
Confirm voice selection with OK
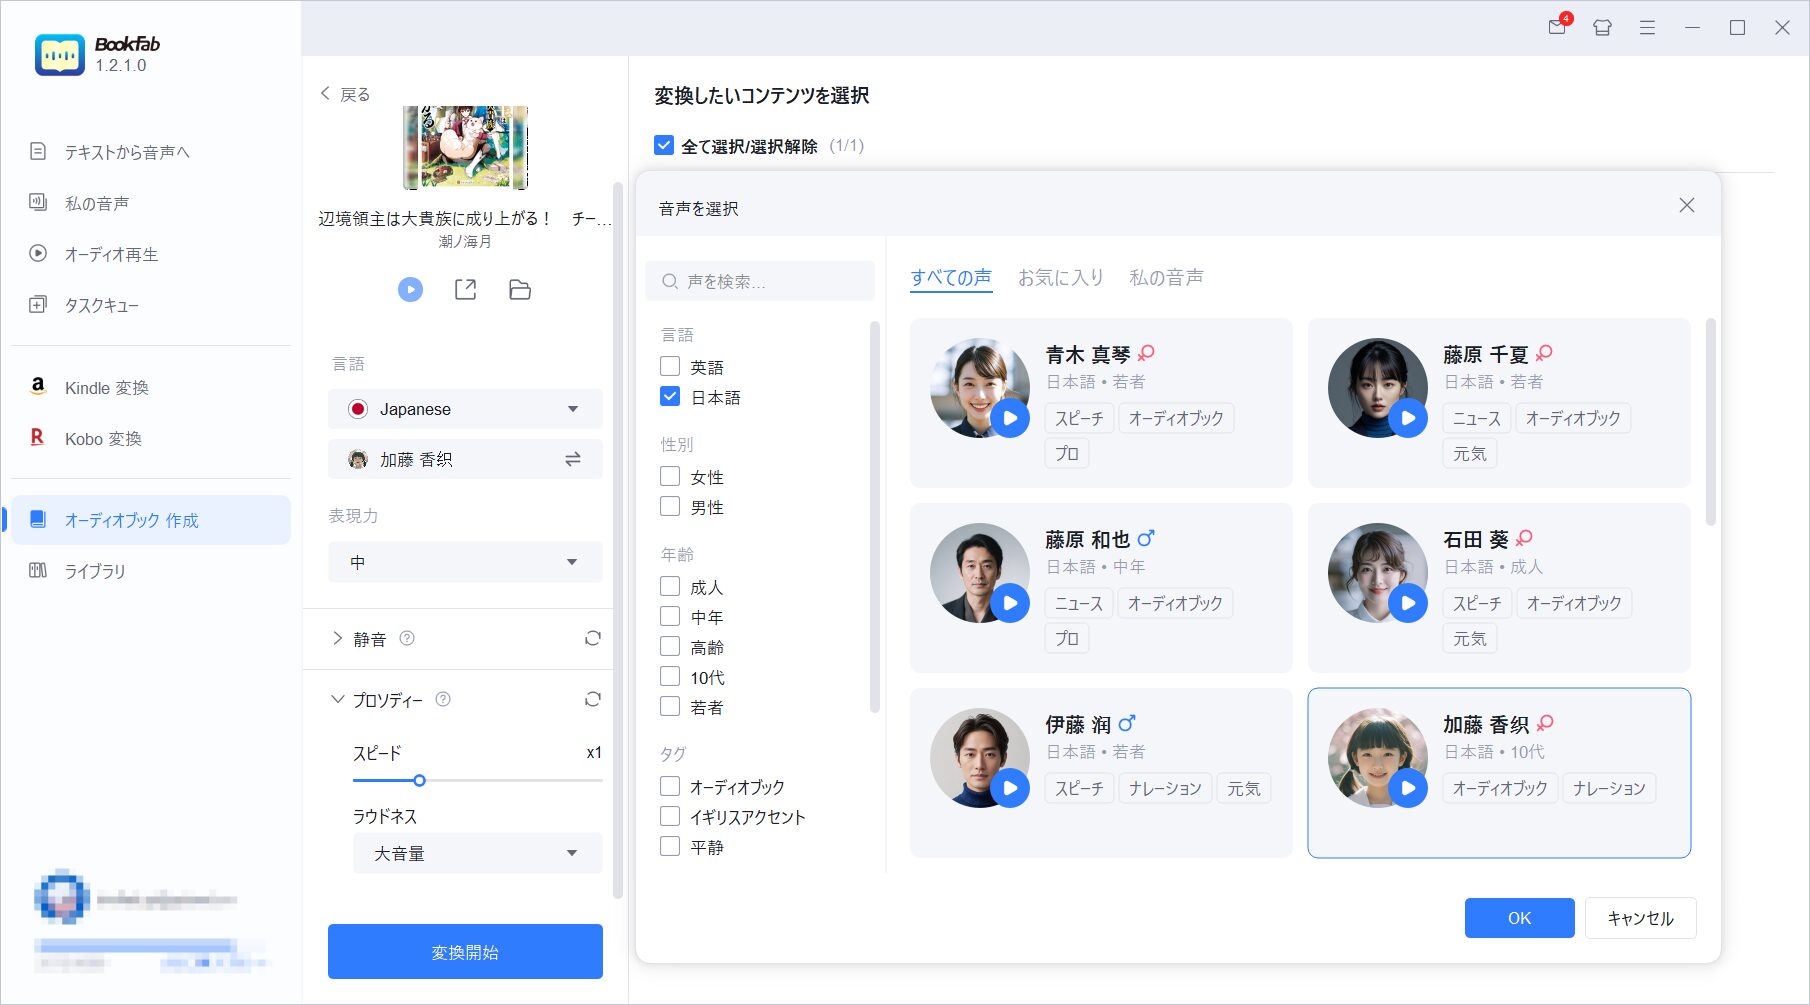(1518, 917)
